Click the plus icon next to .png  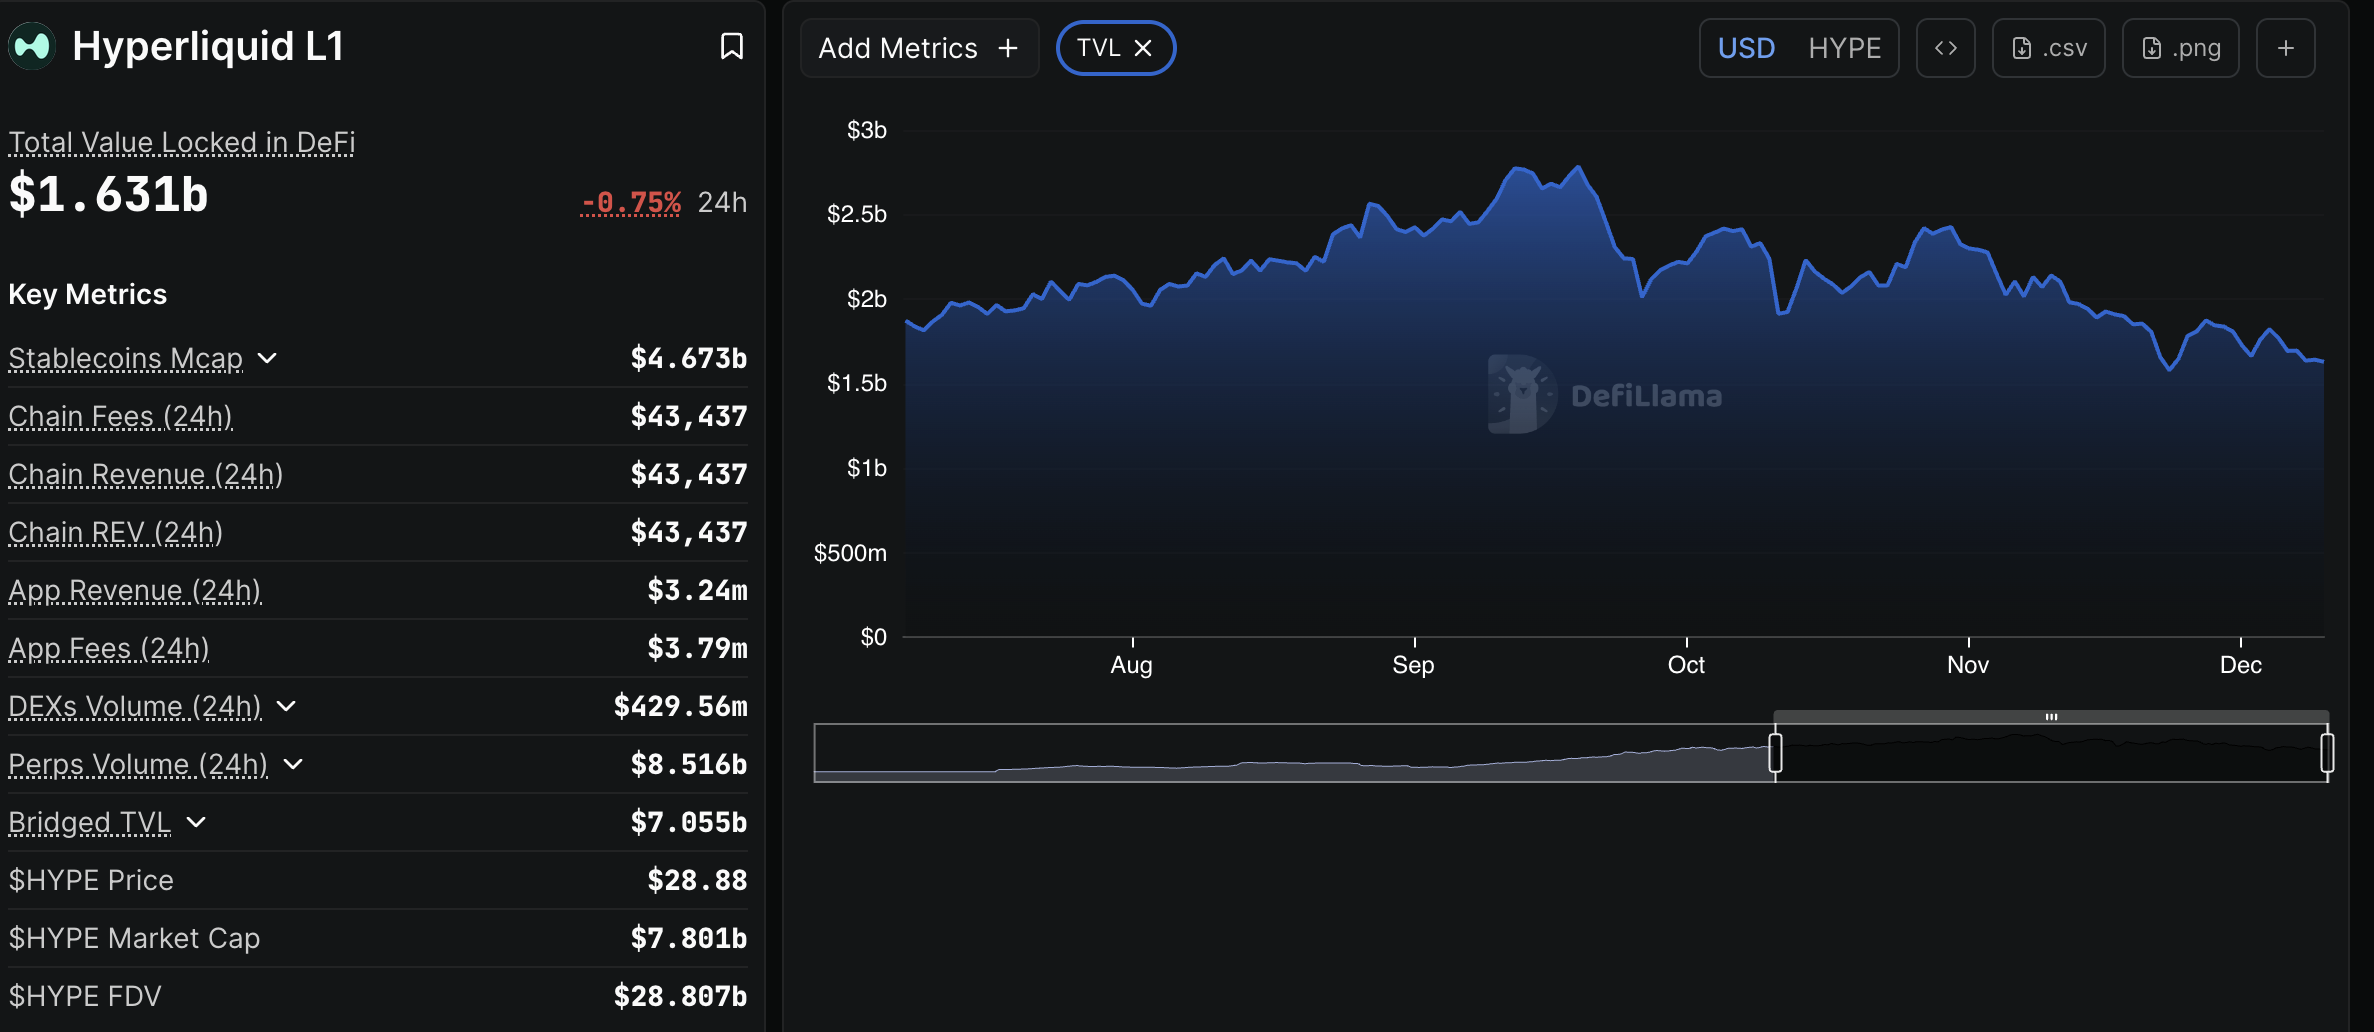(2286, 47)
